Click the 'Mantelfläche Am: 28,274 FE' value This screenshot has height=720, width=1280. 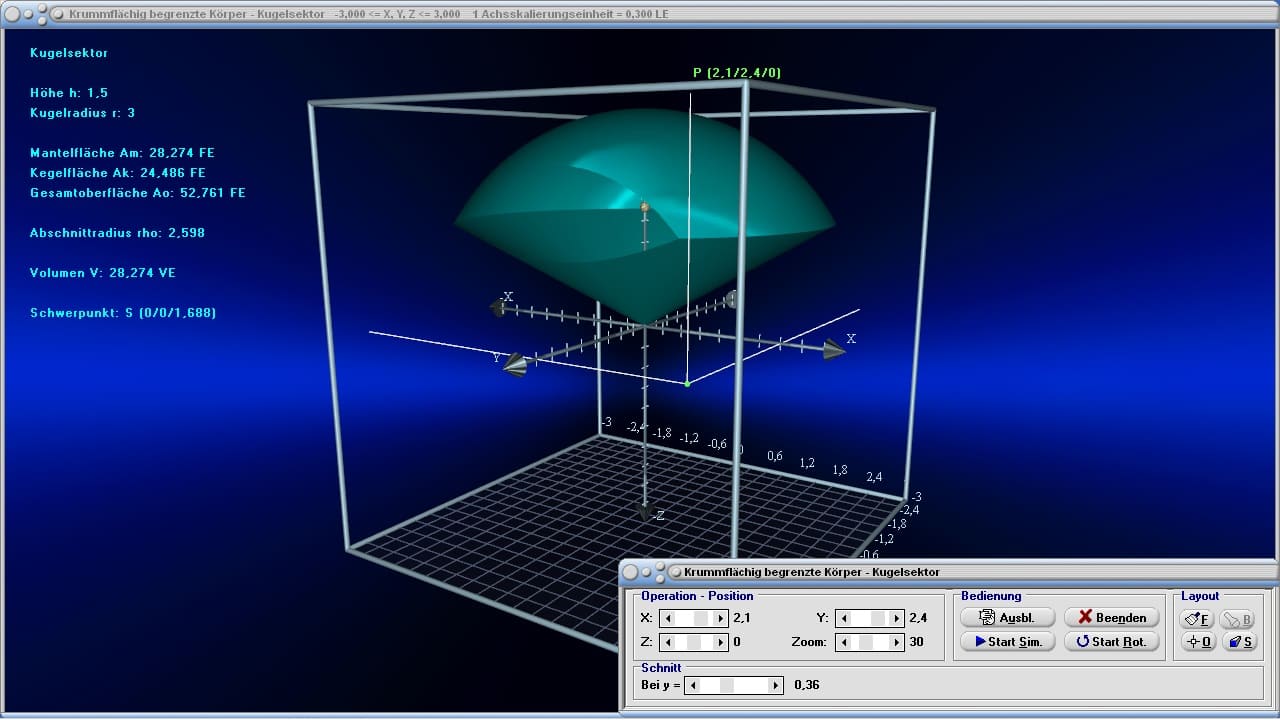click(x=123, y=153)
